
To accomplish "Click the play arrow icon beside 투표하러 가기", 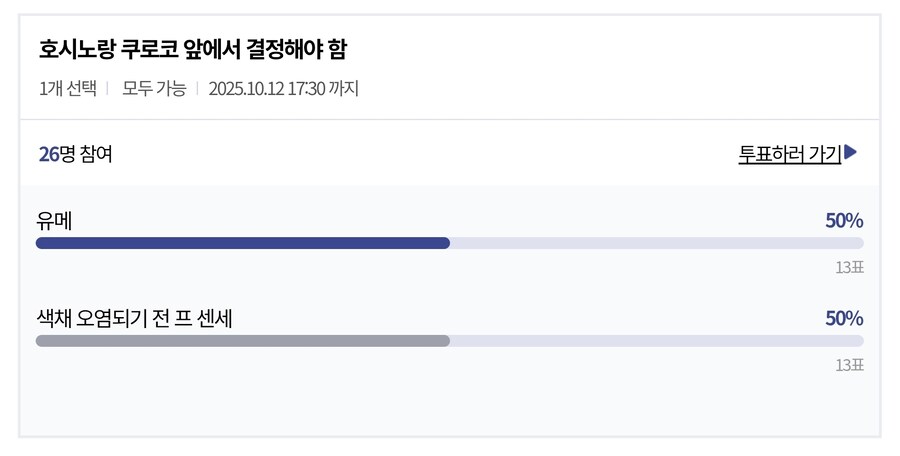I will pyautogui.click(x=851, y=153).
